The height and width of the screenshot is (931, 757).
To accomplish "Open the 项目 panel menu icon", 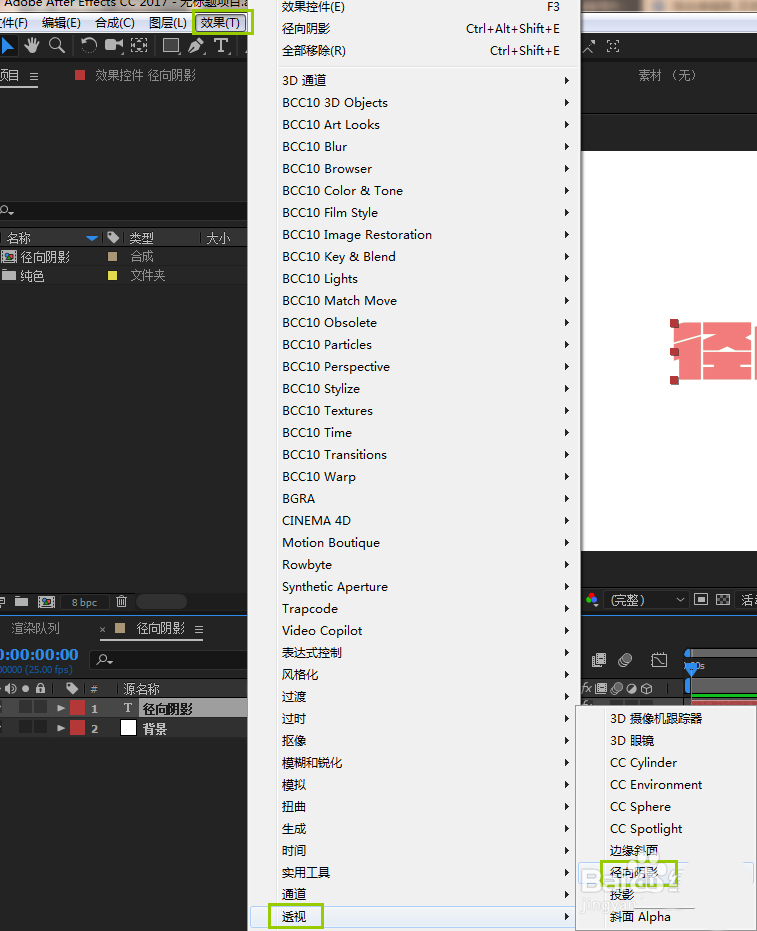I will point(34,77).
